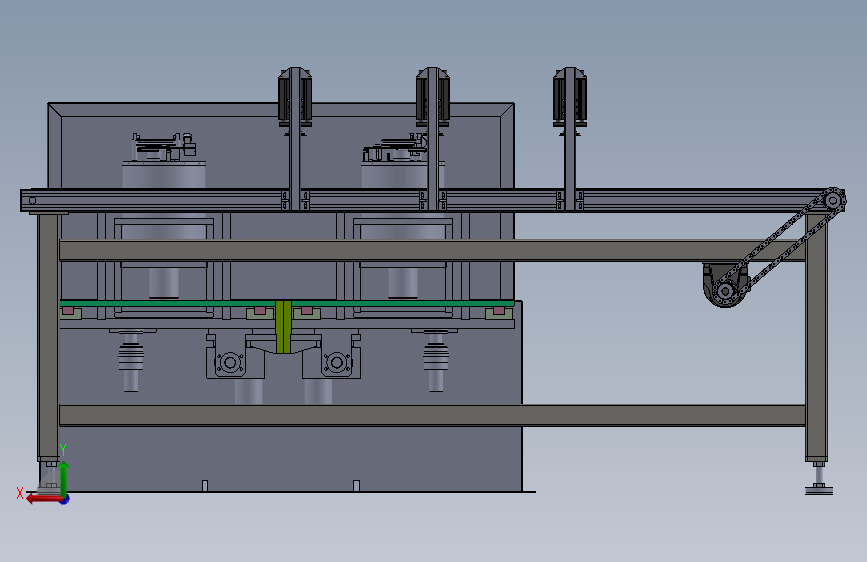Image resolution: width=867 pixels, height=562 pixels.
Task: Select the middle vertical guide roller head
Action: [x=432, y=98]
